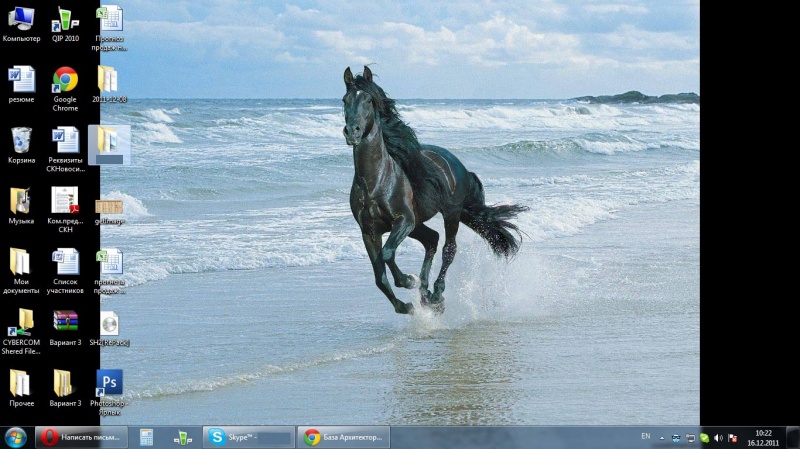Select the Музыка folder icon
Screen dimensions: 800x449
[21, 201]
